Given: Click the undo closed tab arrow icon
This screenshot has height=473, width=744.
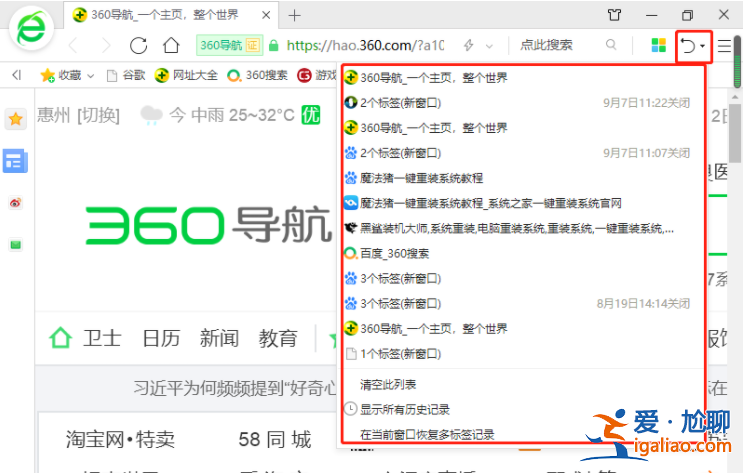Looking at the screenshot, I should tap(688, 46).
